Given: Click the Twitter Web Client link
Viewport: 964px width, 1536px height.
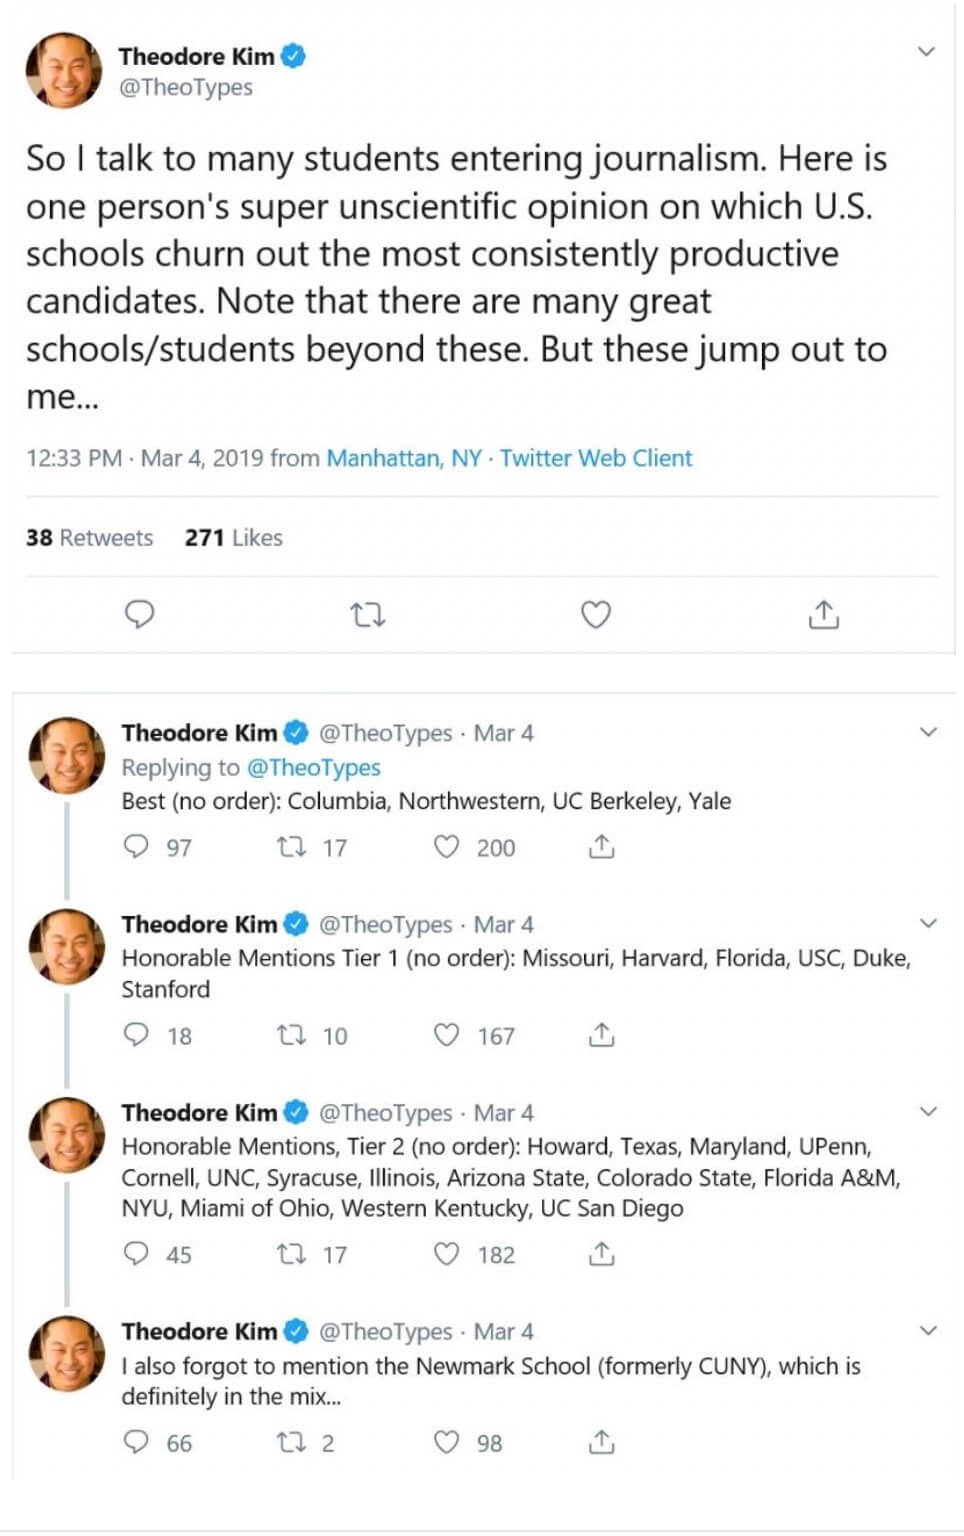Looking at the screenshot, I should (x=596, y=458).
